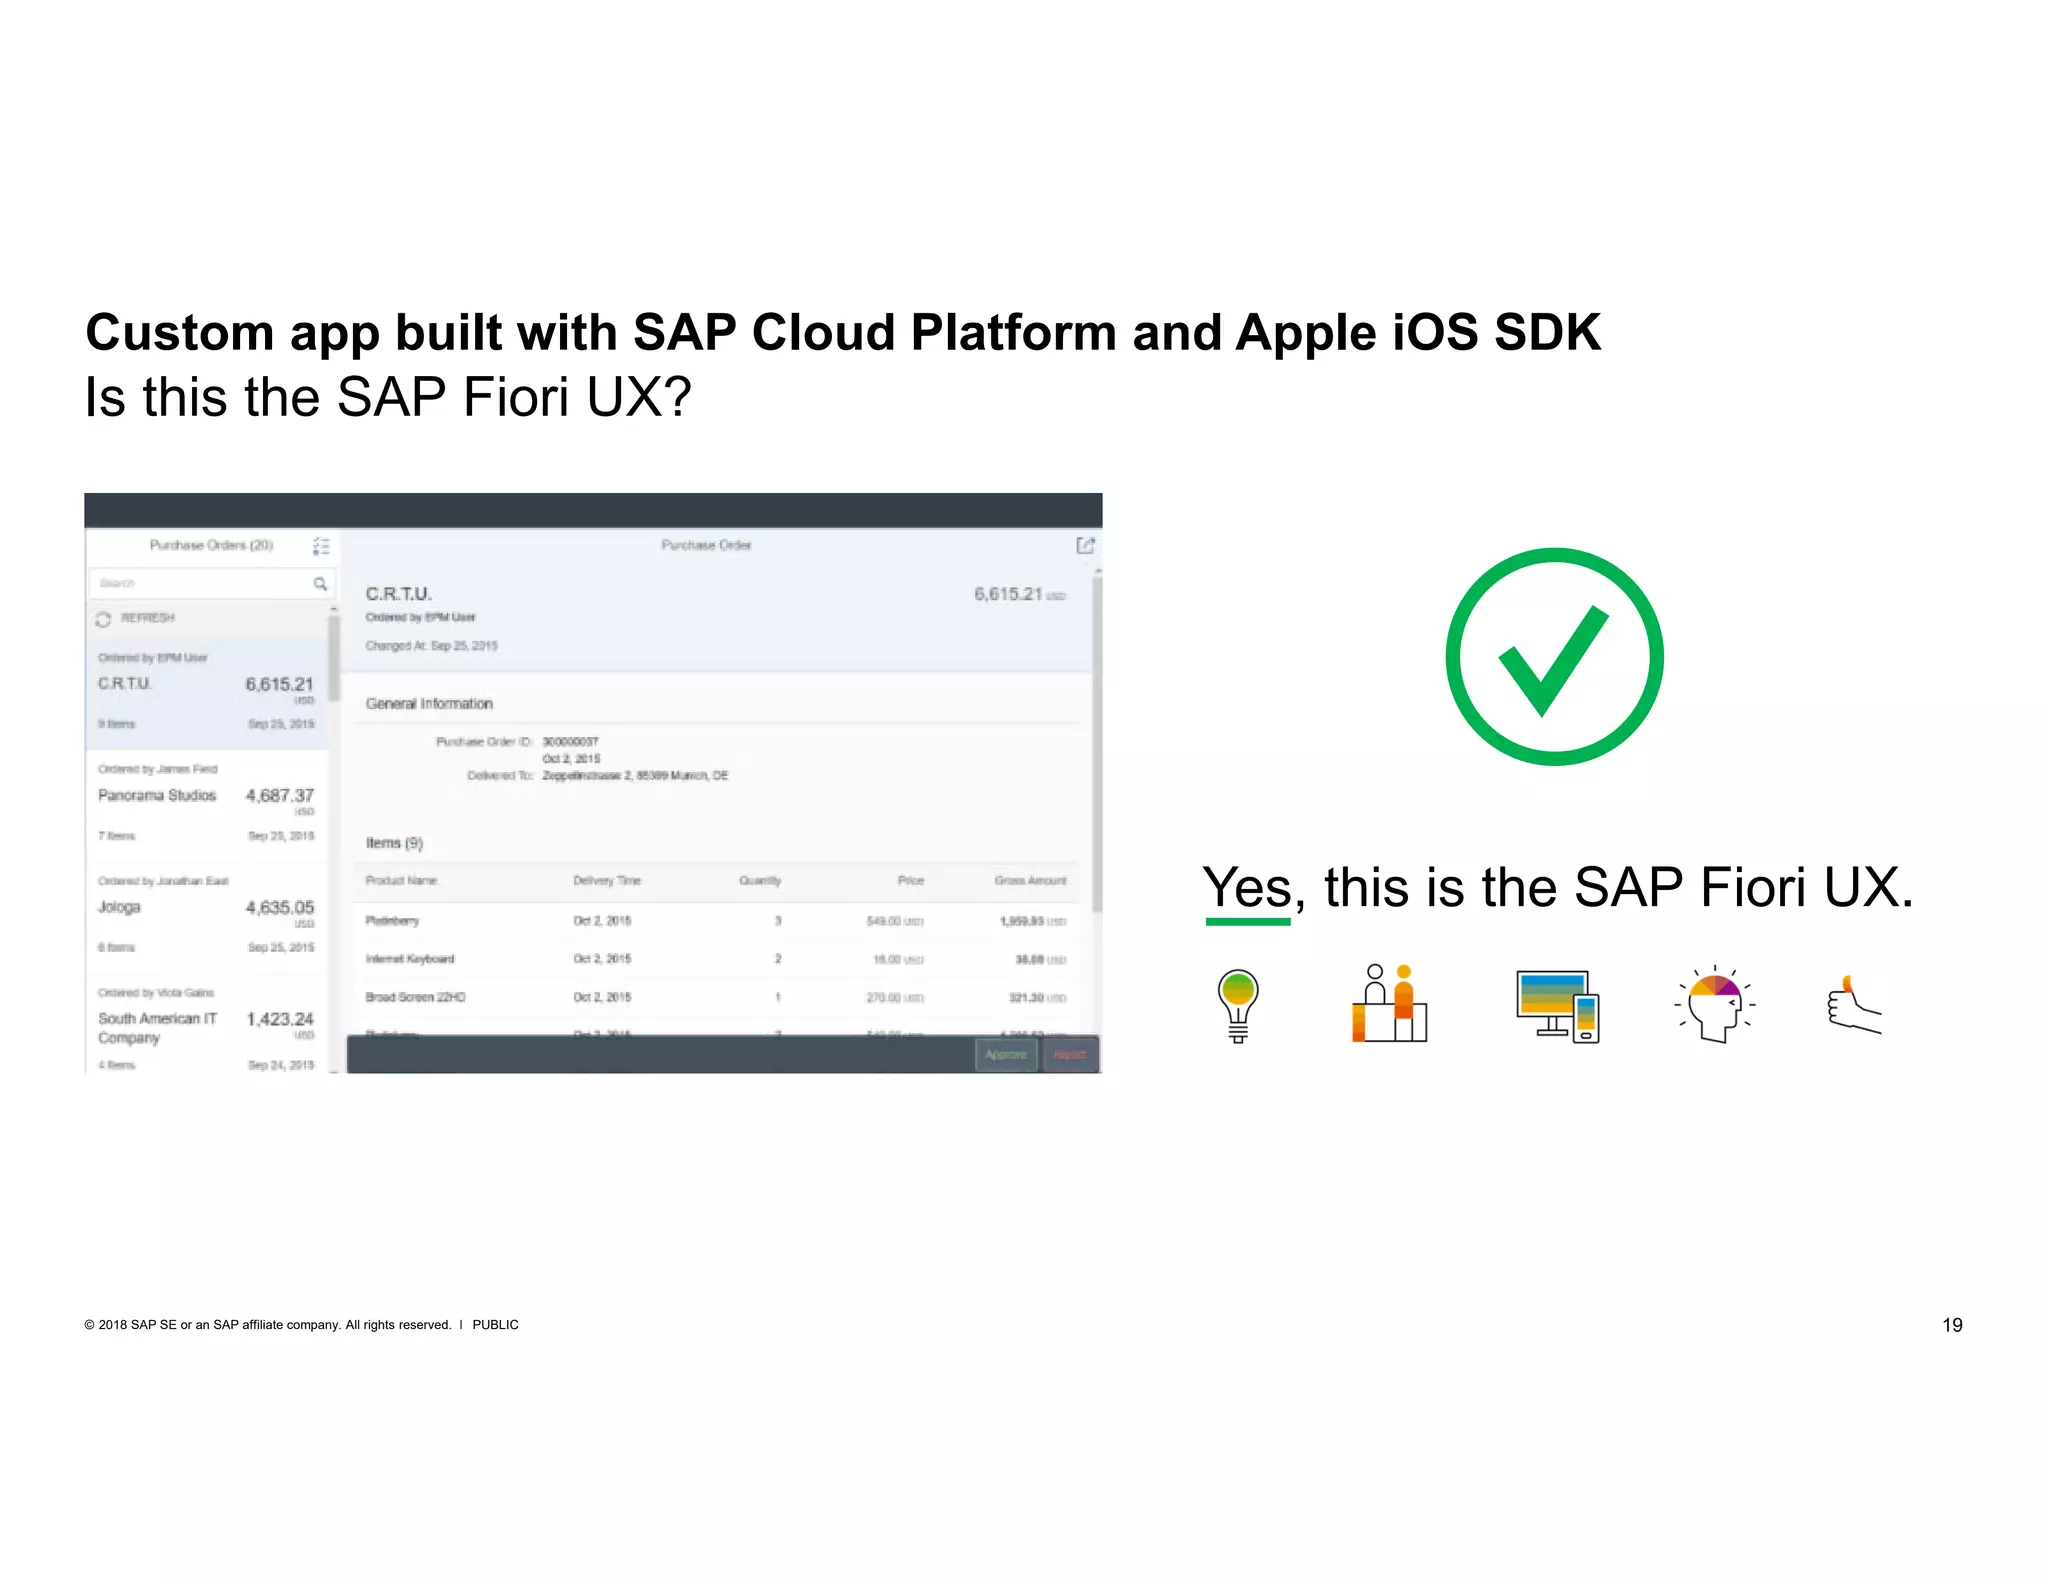Click the slide page number 19
The image size is (2048, 1582).
1952,1325
